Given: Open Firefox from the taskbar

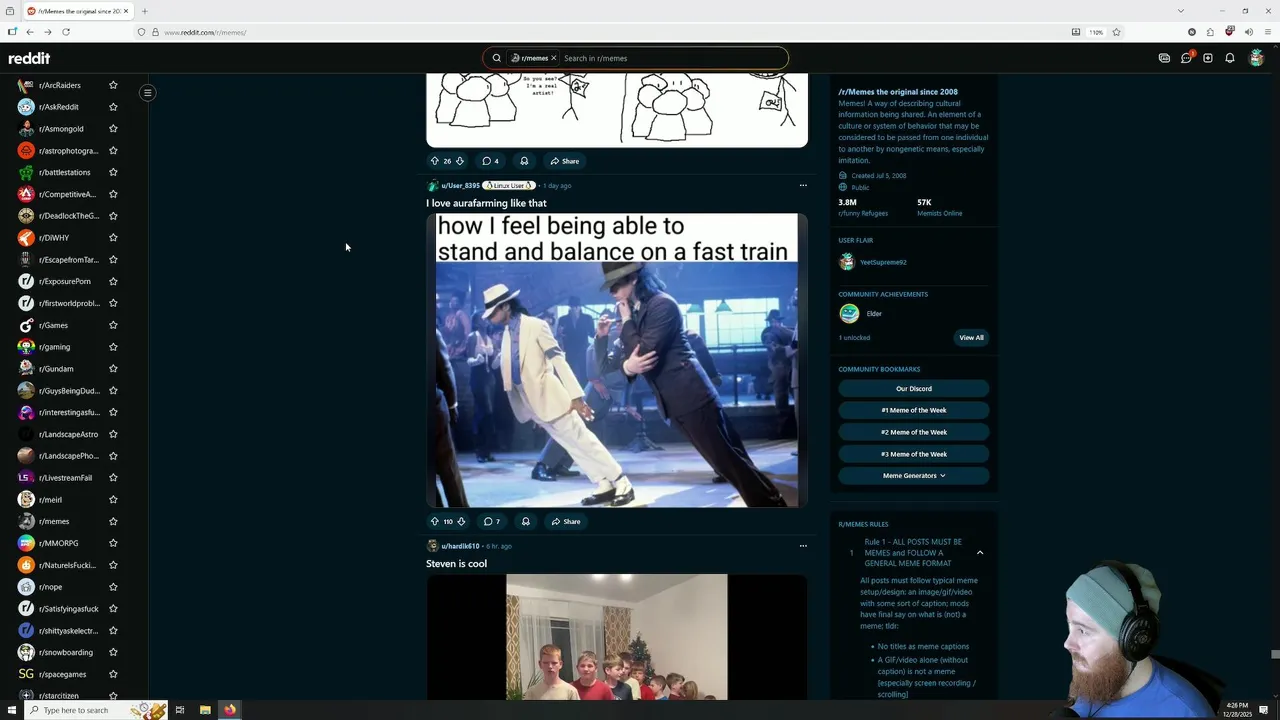Looking at the screenshot, I should [x=230, y=710].
